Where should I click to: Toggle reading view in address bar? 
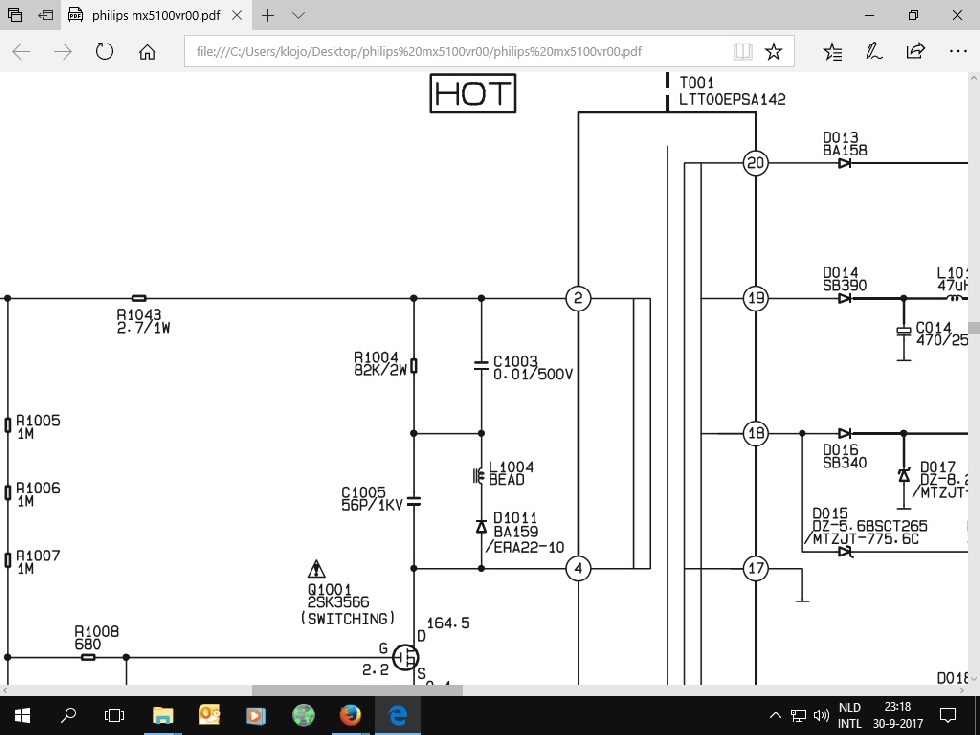click(x=743, y=51)
